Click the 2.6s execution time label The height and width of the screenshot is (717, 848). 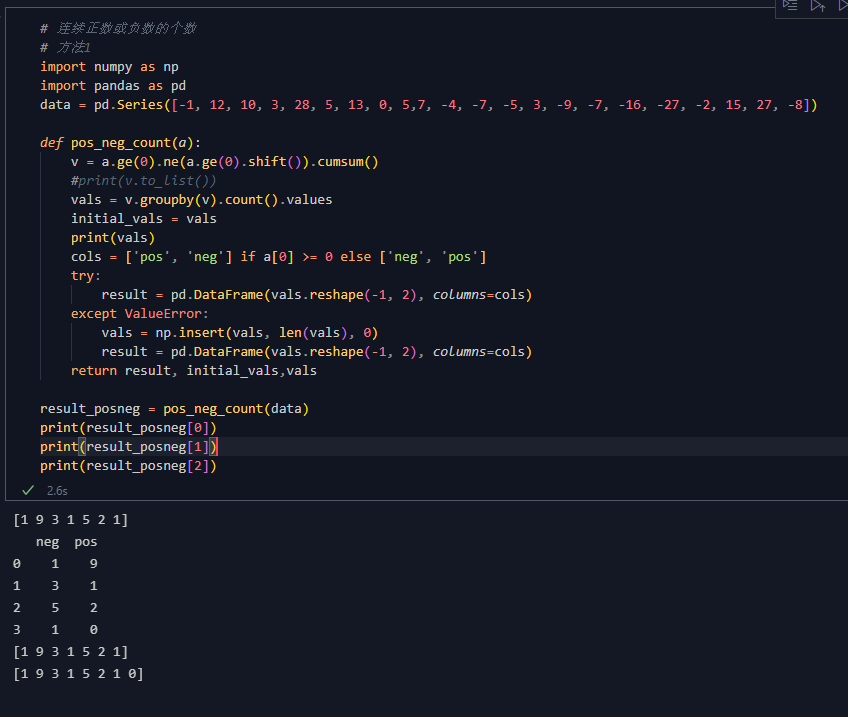pos(57,491)
